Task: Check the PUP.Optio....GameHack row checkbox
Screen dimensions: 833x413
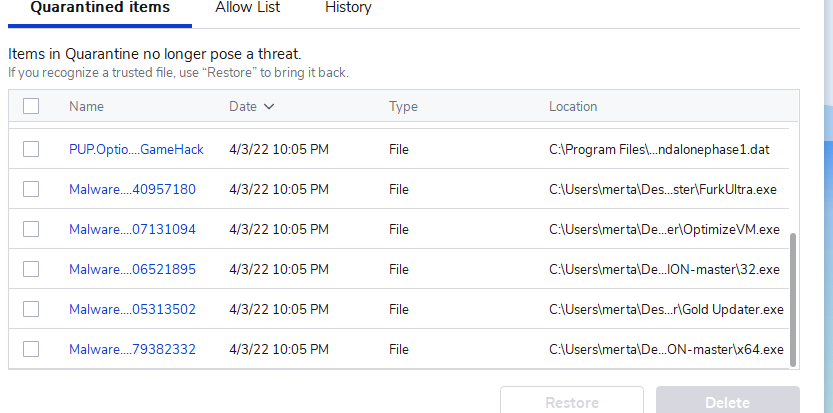Action: click(31, 149)
